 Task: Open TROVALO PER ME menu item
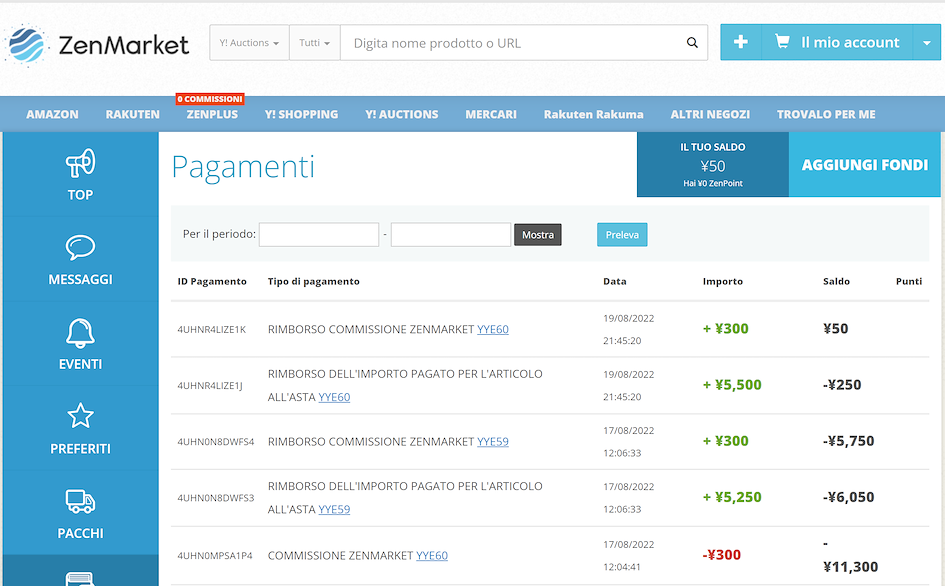[826, 115]
